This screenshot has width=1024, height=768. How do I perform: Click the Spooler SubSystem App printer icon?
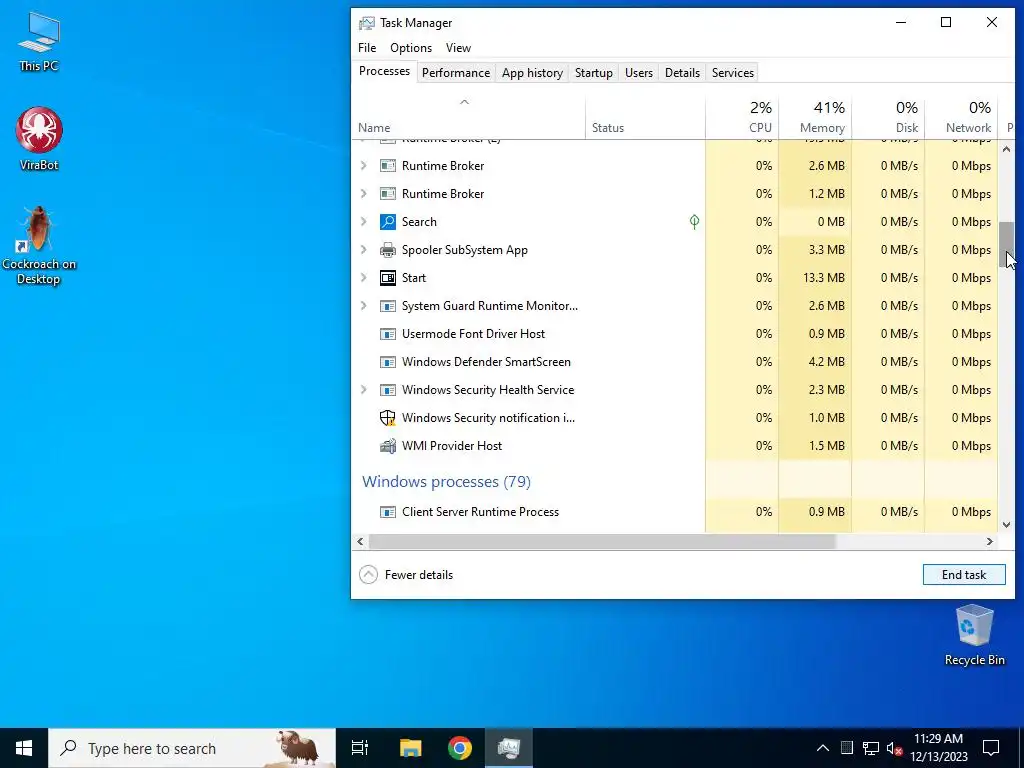(387, 250)
